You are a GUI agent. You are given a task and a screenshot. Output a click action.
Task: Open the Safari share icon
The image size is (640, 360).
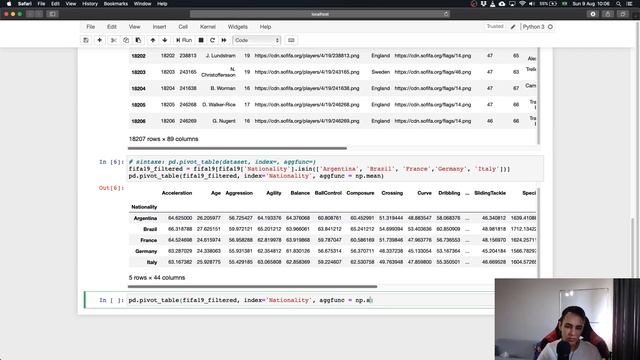(x=608, y=14)
